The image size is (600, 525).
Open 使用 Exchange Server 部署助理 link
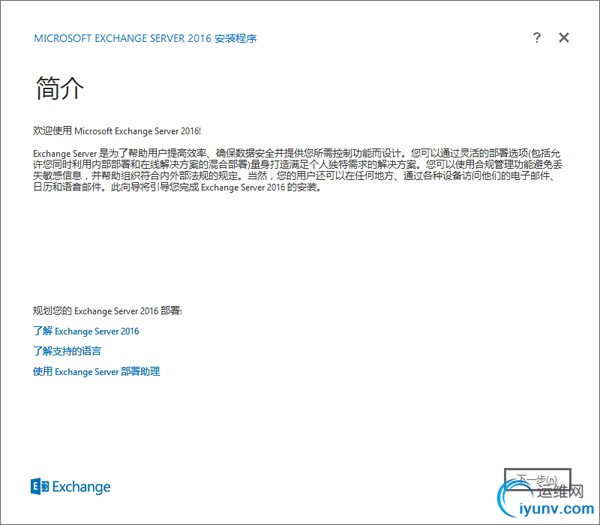[96, 371]
